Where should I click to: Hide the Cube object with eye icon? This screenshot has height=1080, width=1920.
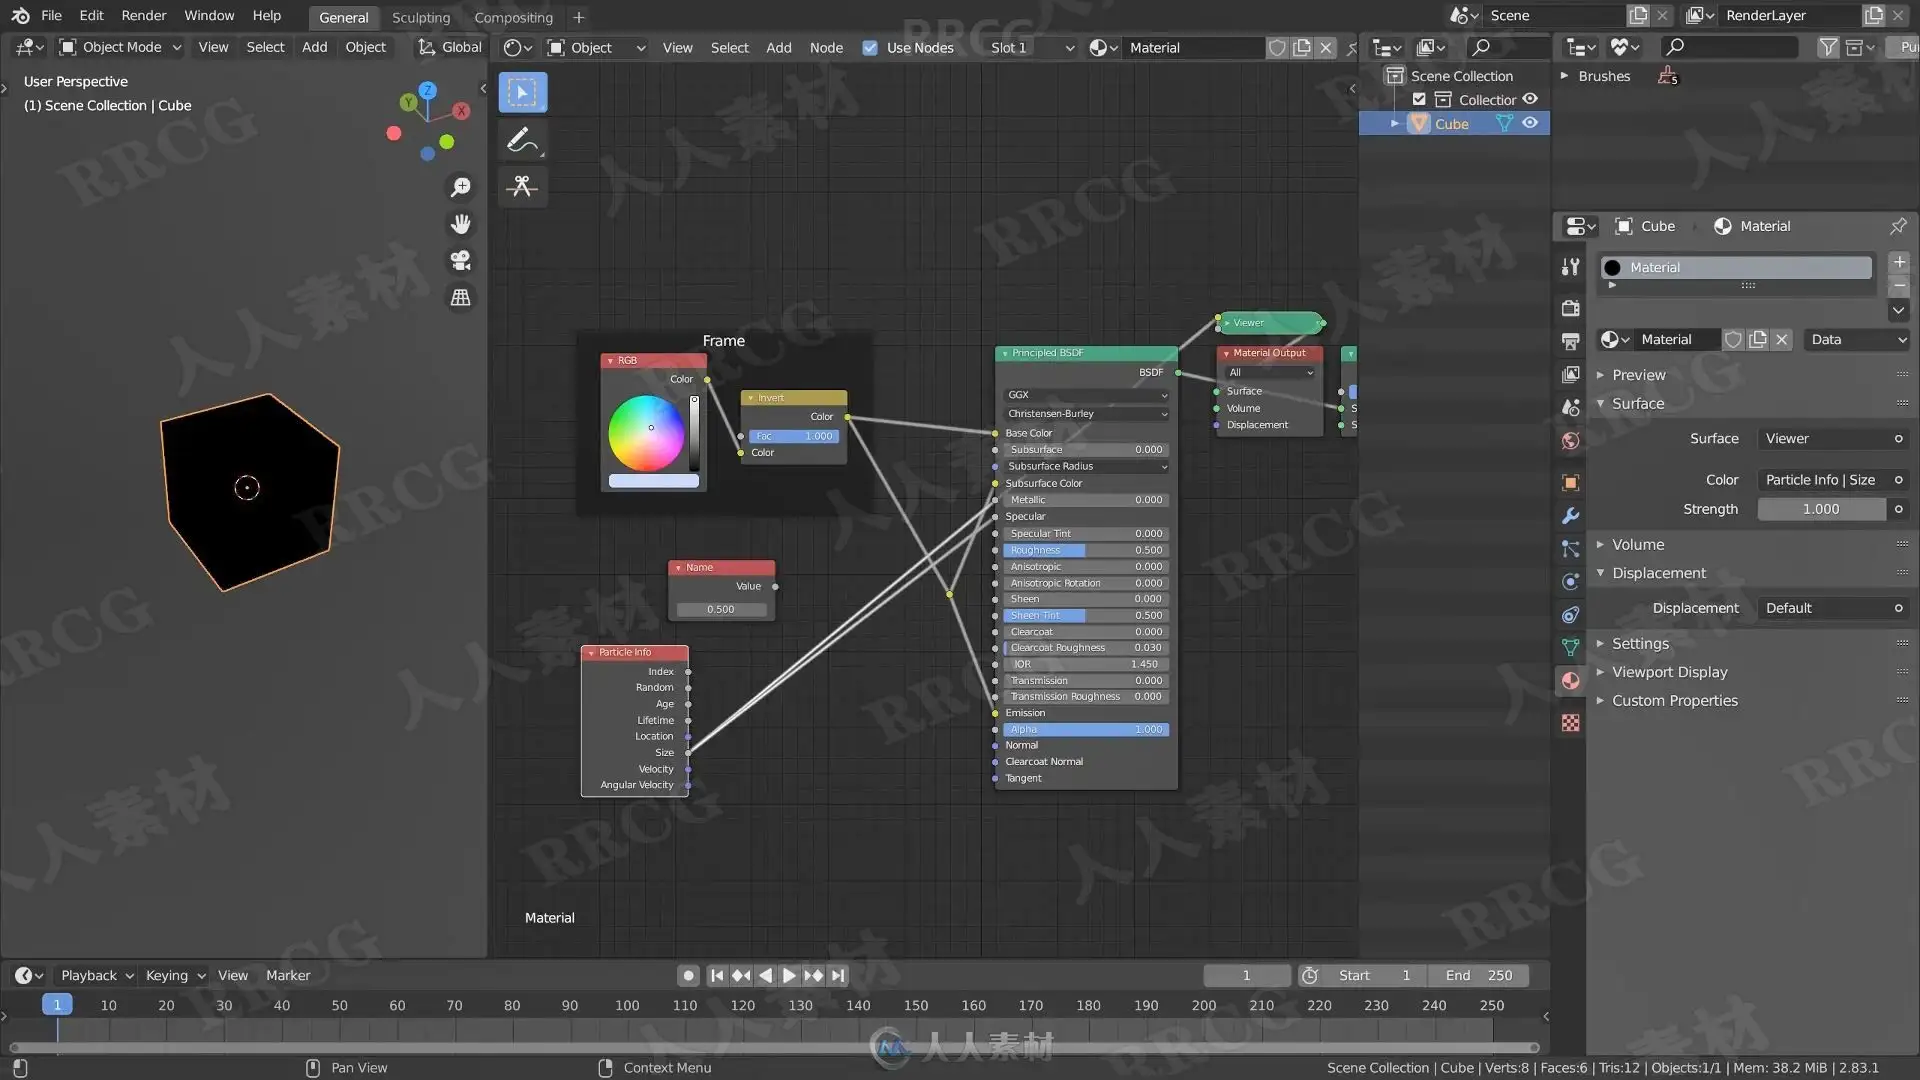click(x=1530, y=123)
